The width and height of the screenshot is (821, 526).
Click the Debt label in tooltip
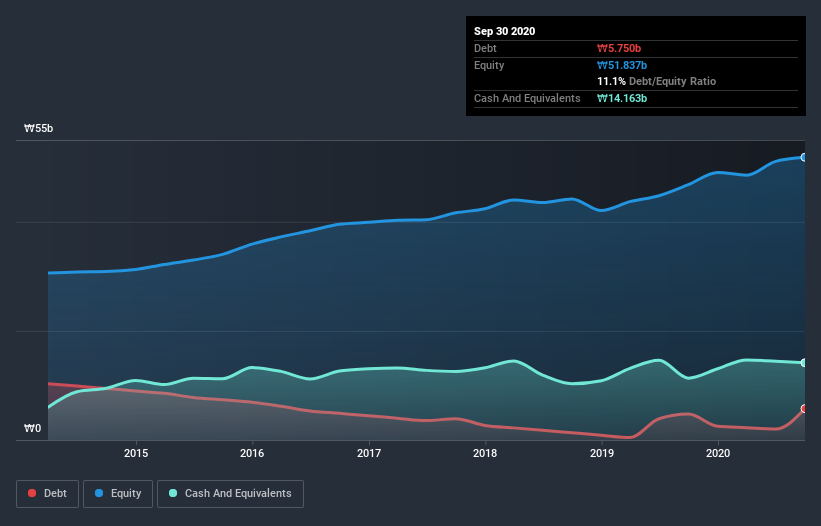[485, 49]
